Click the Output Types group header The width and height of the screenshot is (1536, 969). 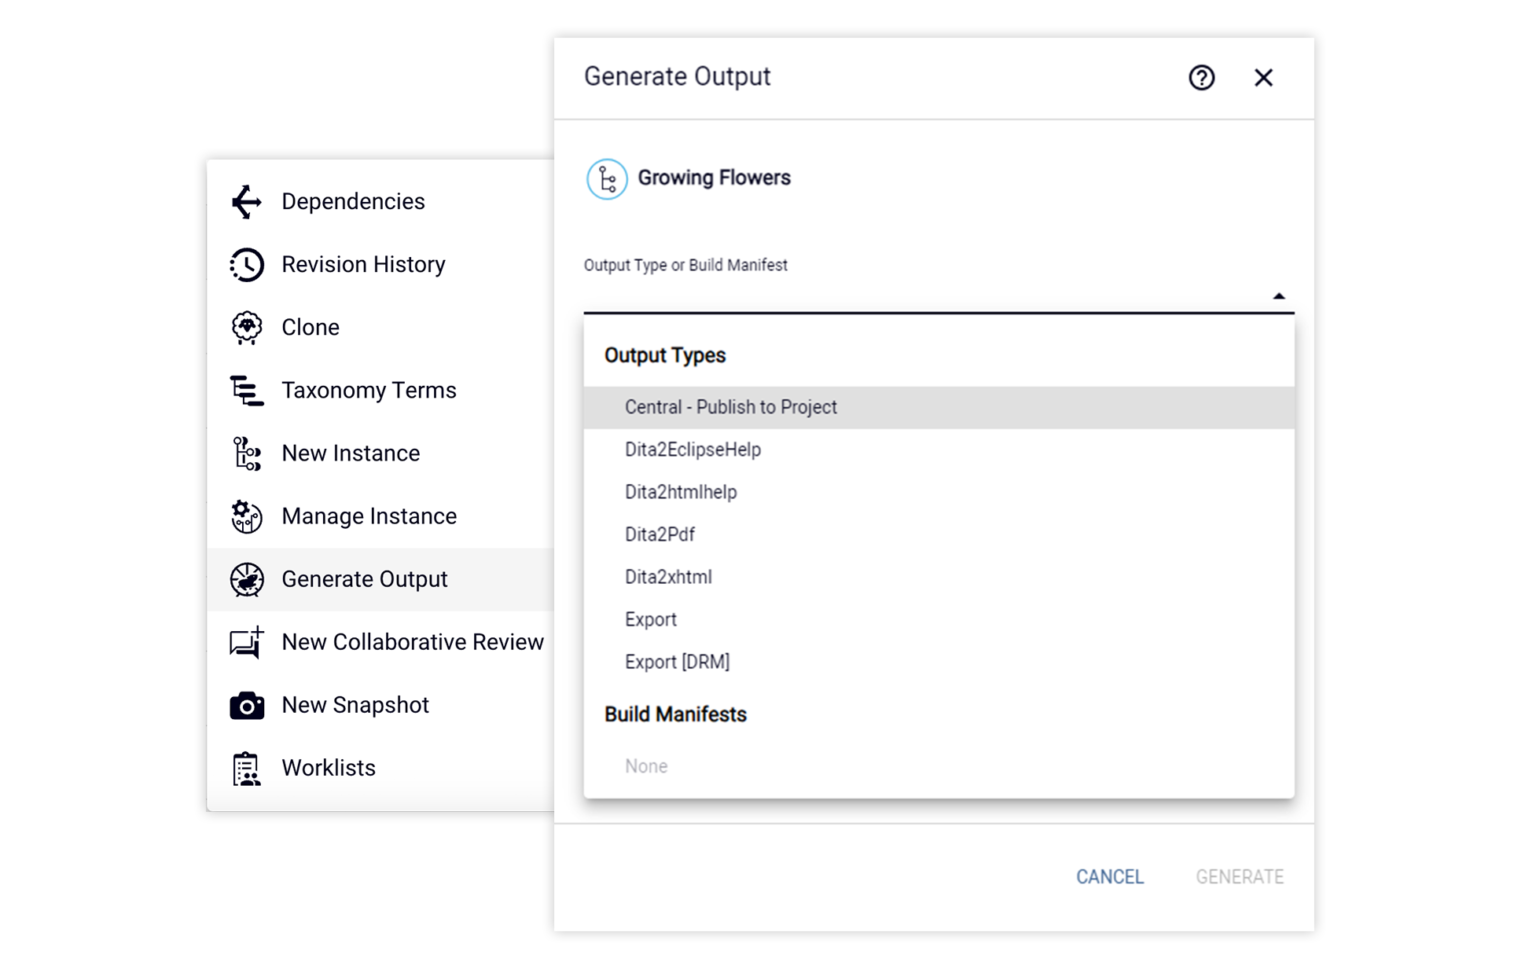pos(665,356)
